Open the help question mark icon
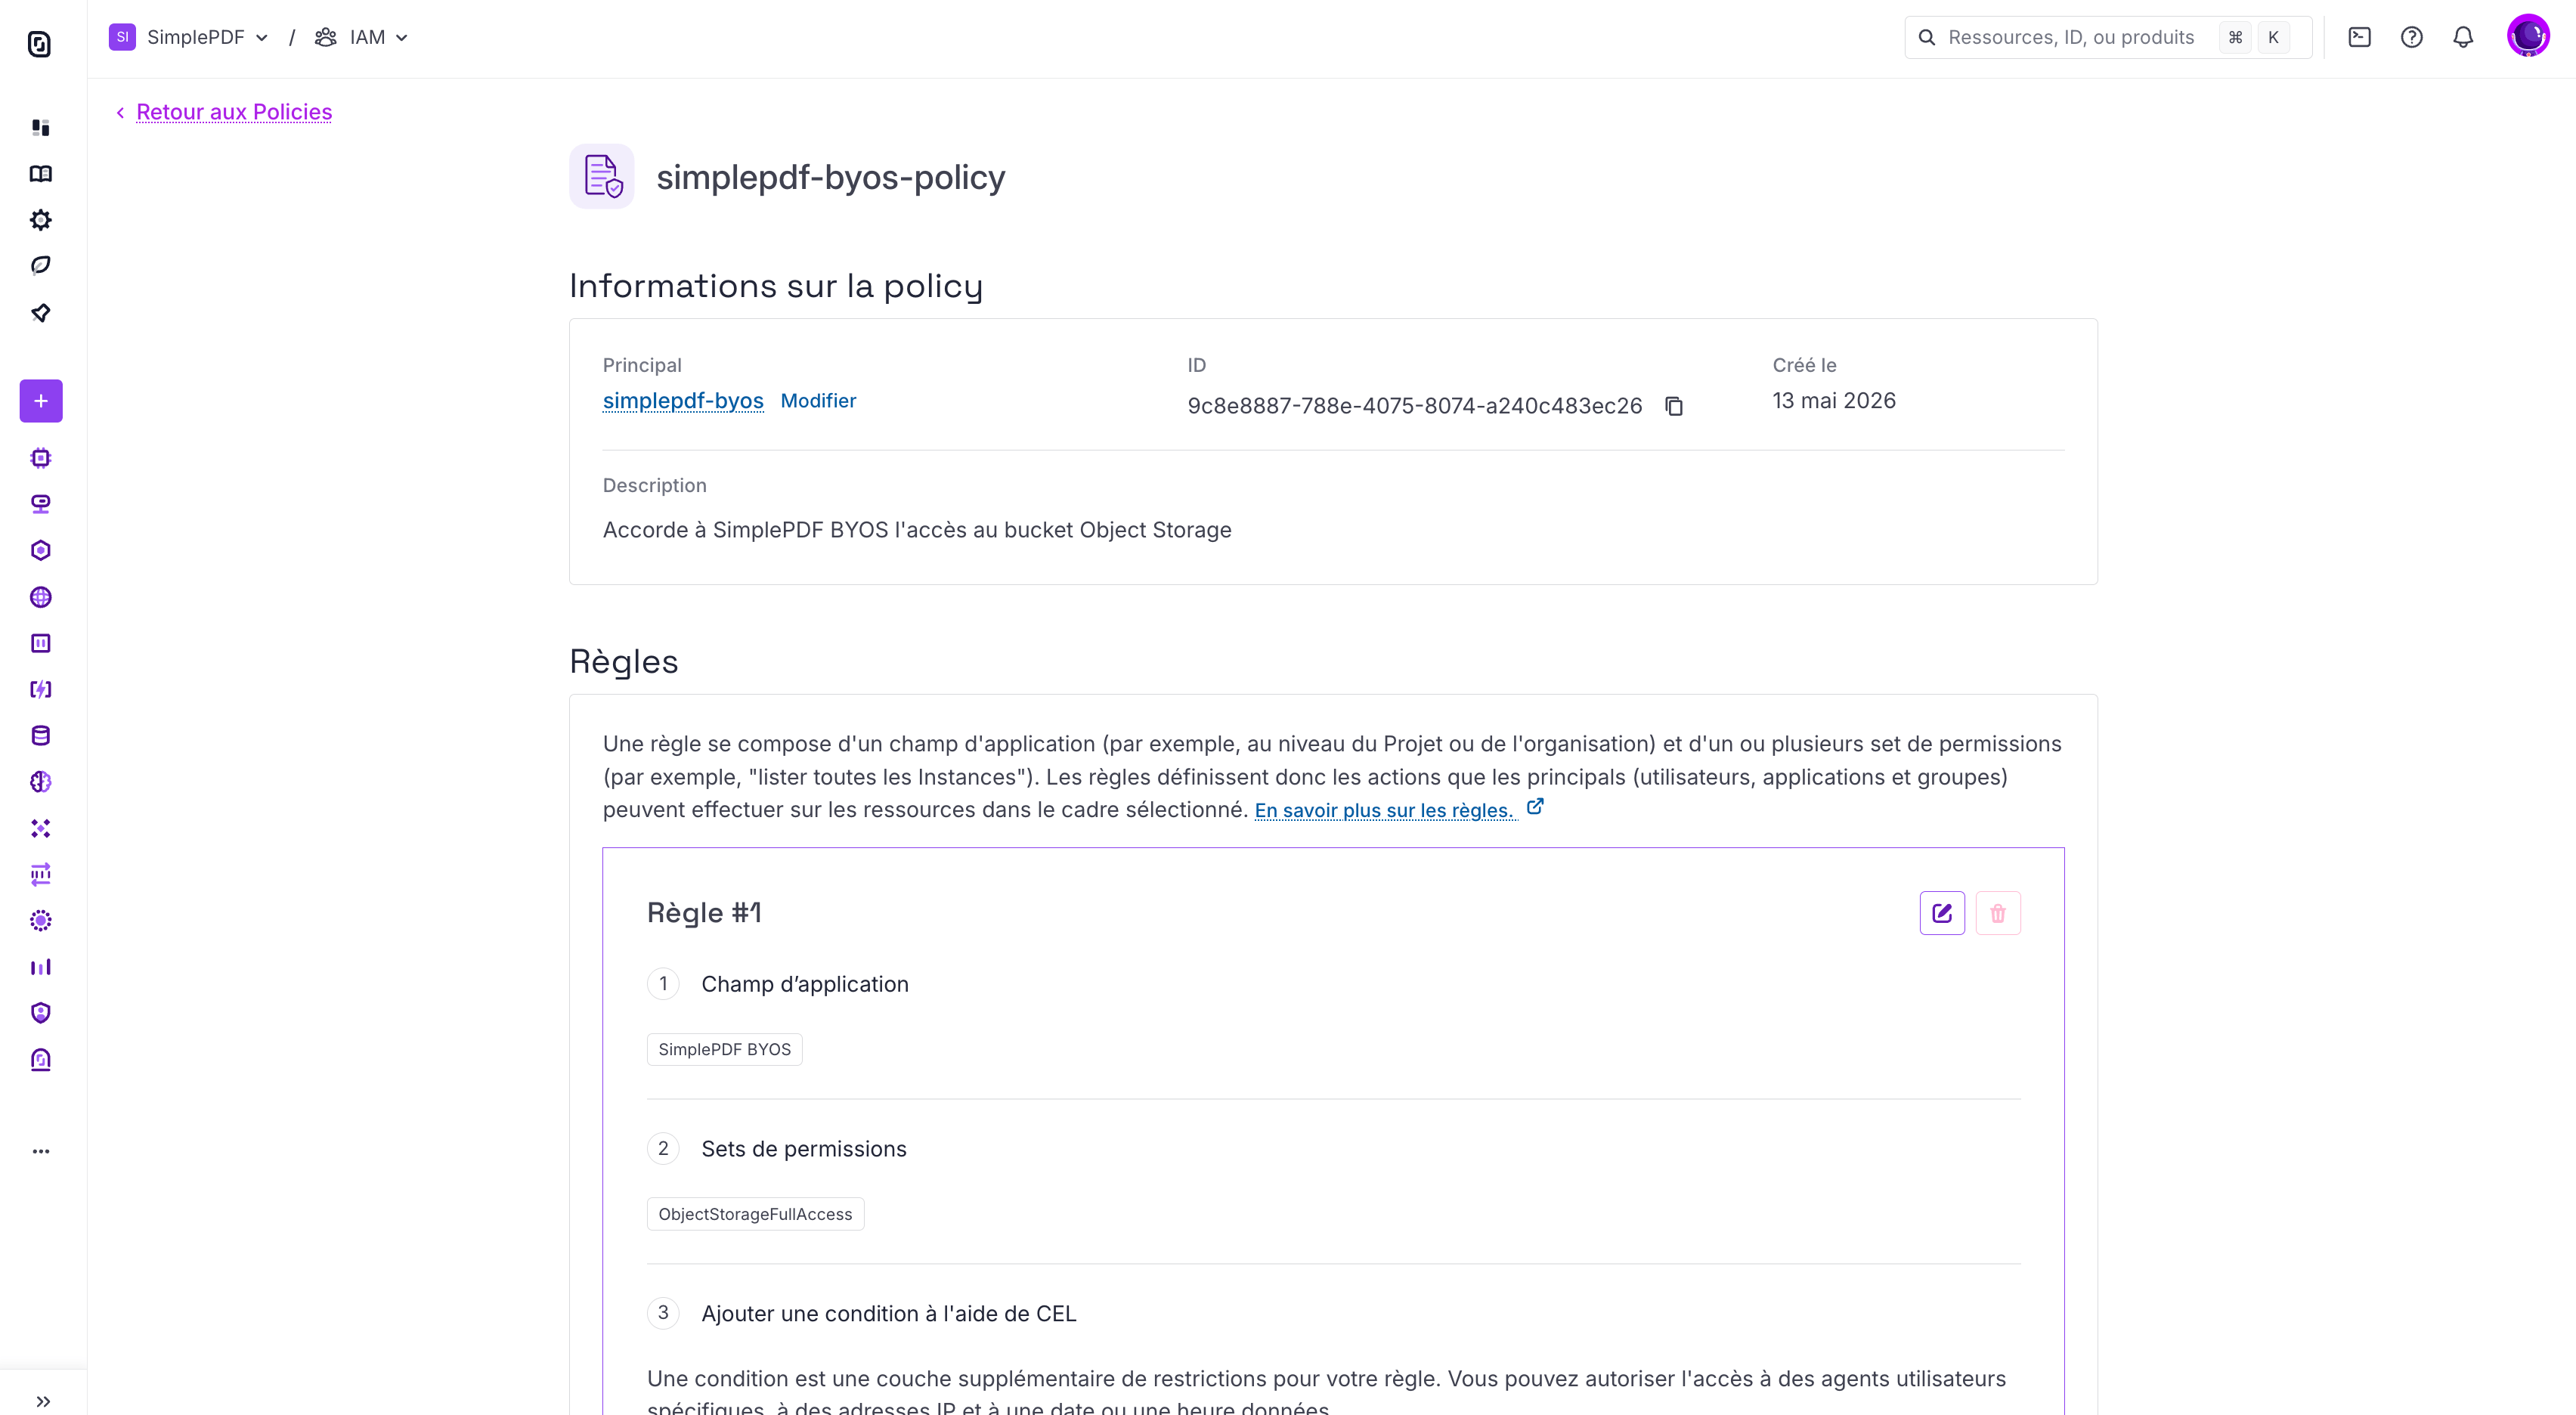This screenshot has width=2576, height=1415. coord(2411,37)
